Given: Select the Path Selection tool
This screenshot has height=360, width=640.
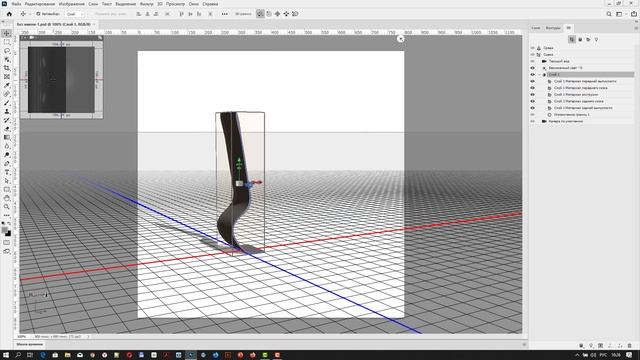Looking at the screenshot, I should (7, 181).
